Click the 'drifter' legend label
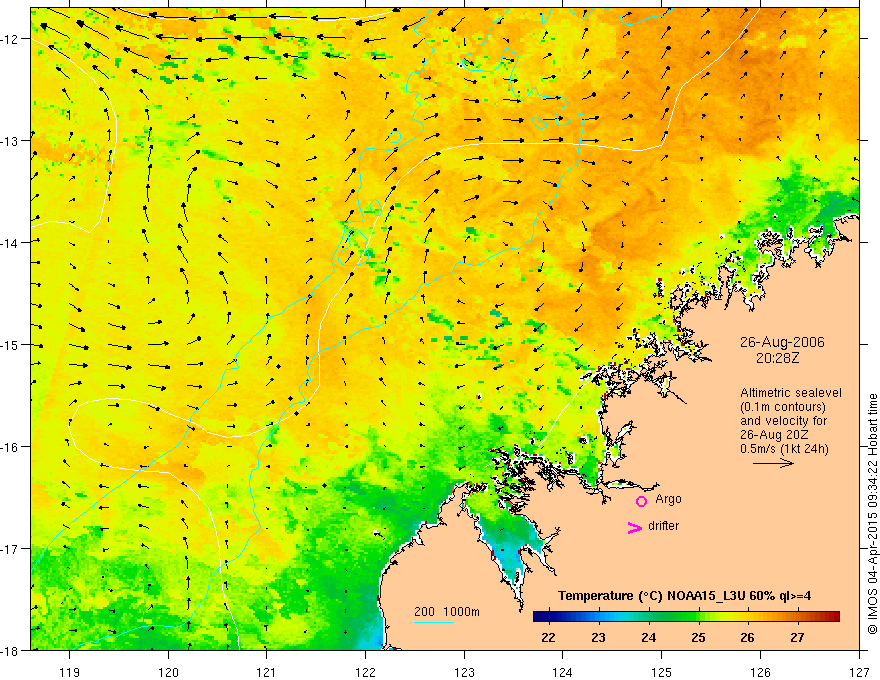Image resolution: width=880 pixels, height=680 pixels. coord(663,526)
